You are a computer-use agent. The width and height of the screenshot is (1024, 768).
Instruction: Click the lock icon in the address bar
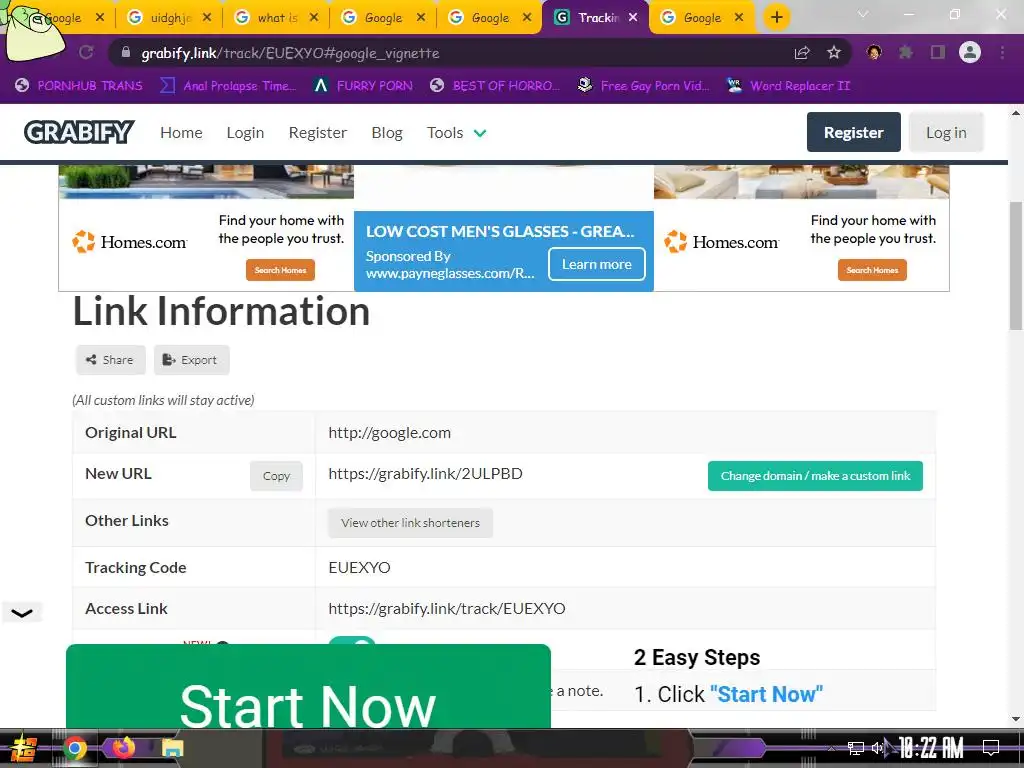126,53
